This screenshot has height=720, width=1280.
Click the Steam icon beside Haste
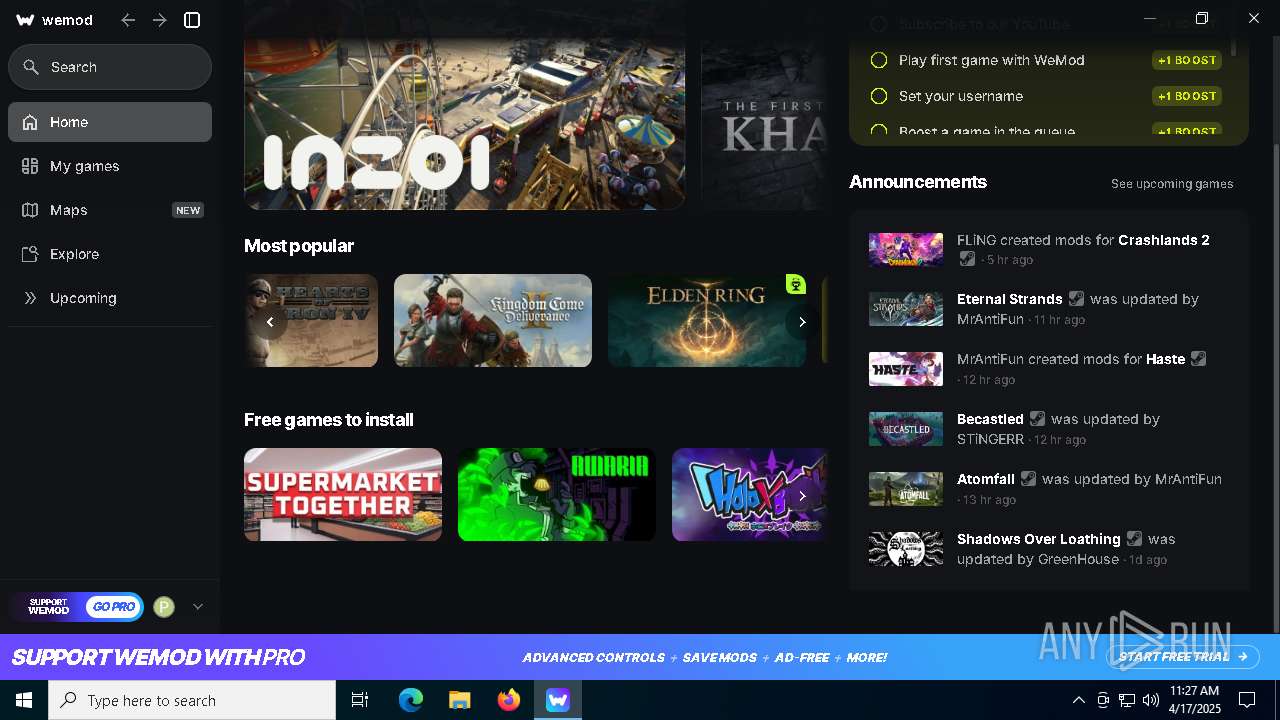[x=1198, y=359]
